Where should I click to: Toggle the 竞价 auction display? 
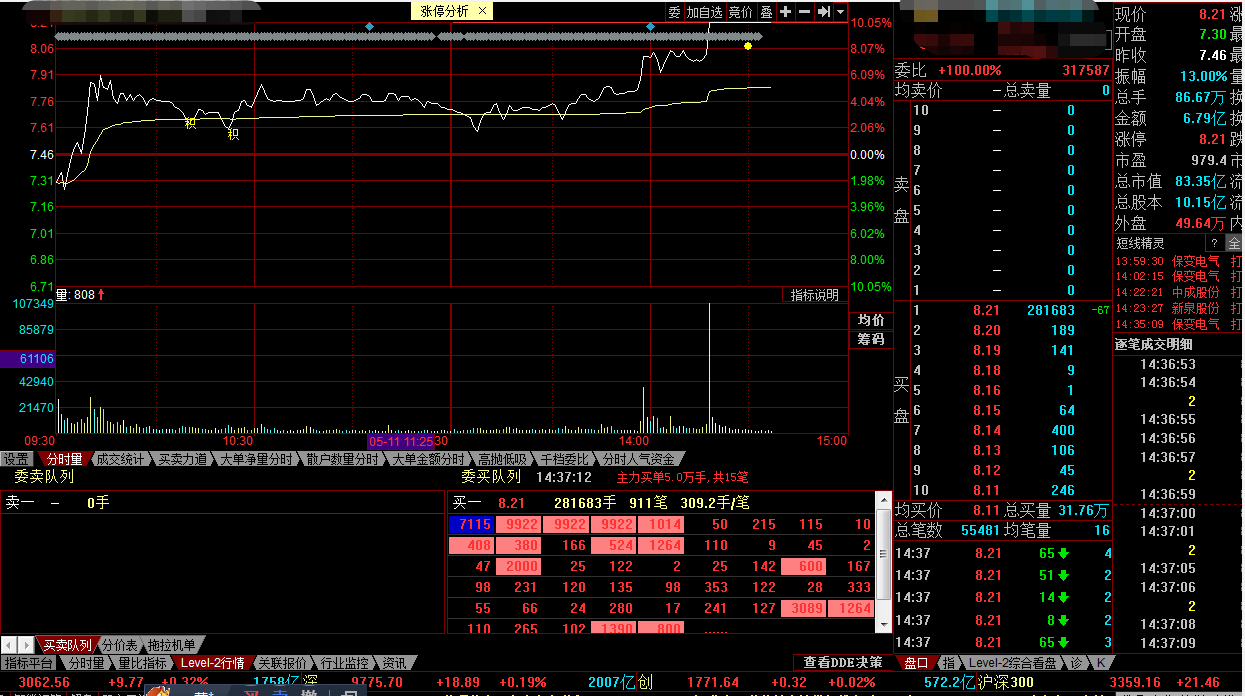pos(740,12)
